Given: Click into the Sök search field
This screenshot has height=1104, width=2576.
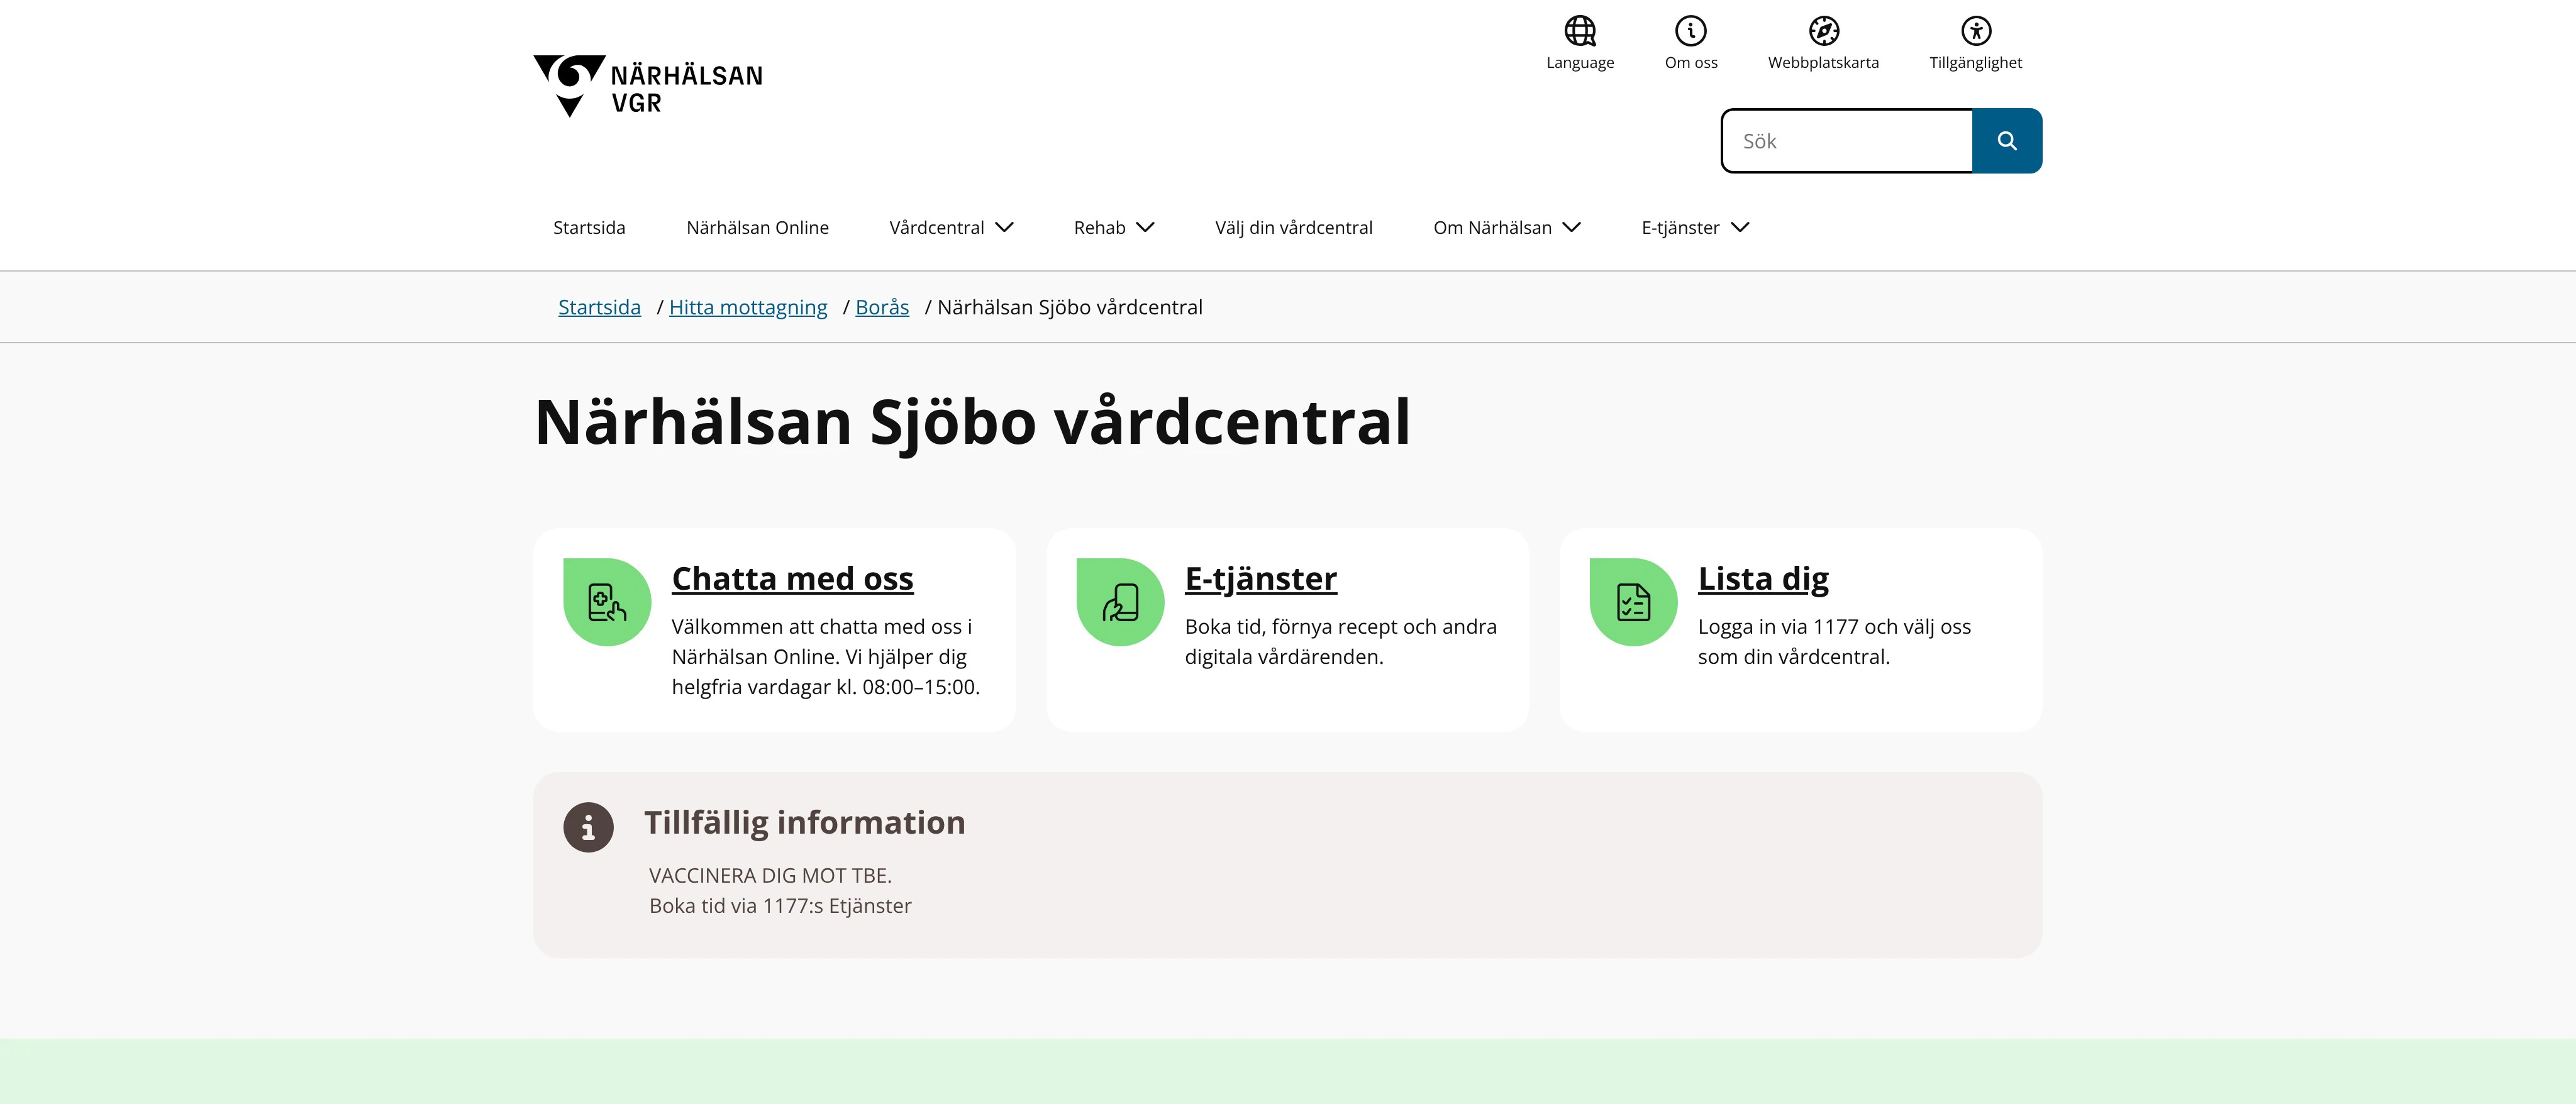Looking at the screenshot, I should (x=1847, y=141).
